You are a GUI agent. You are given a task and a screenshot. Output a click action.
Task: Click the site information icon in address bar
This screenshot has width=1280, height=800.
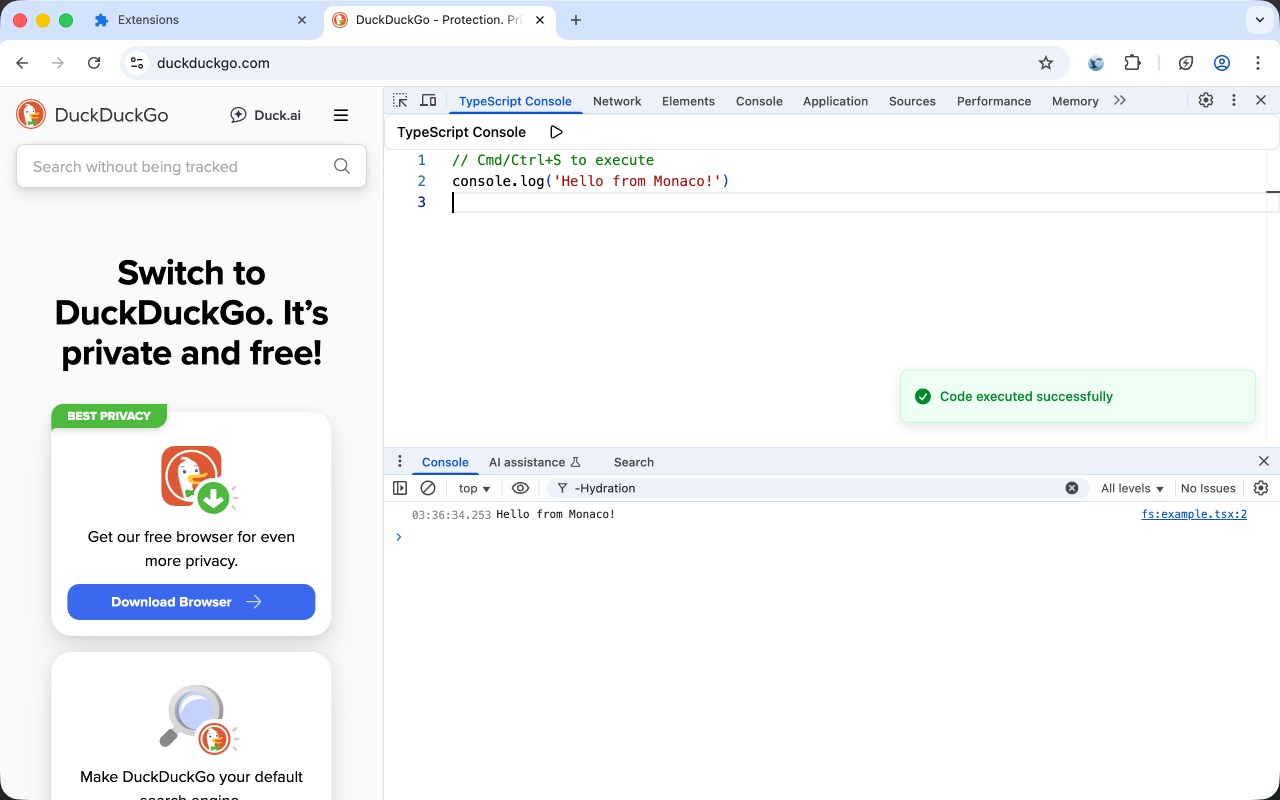click(x=137, y=63)
